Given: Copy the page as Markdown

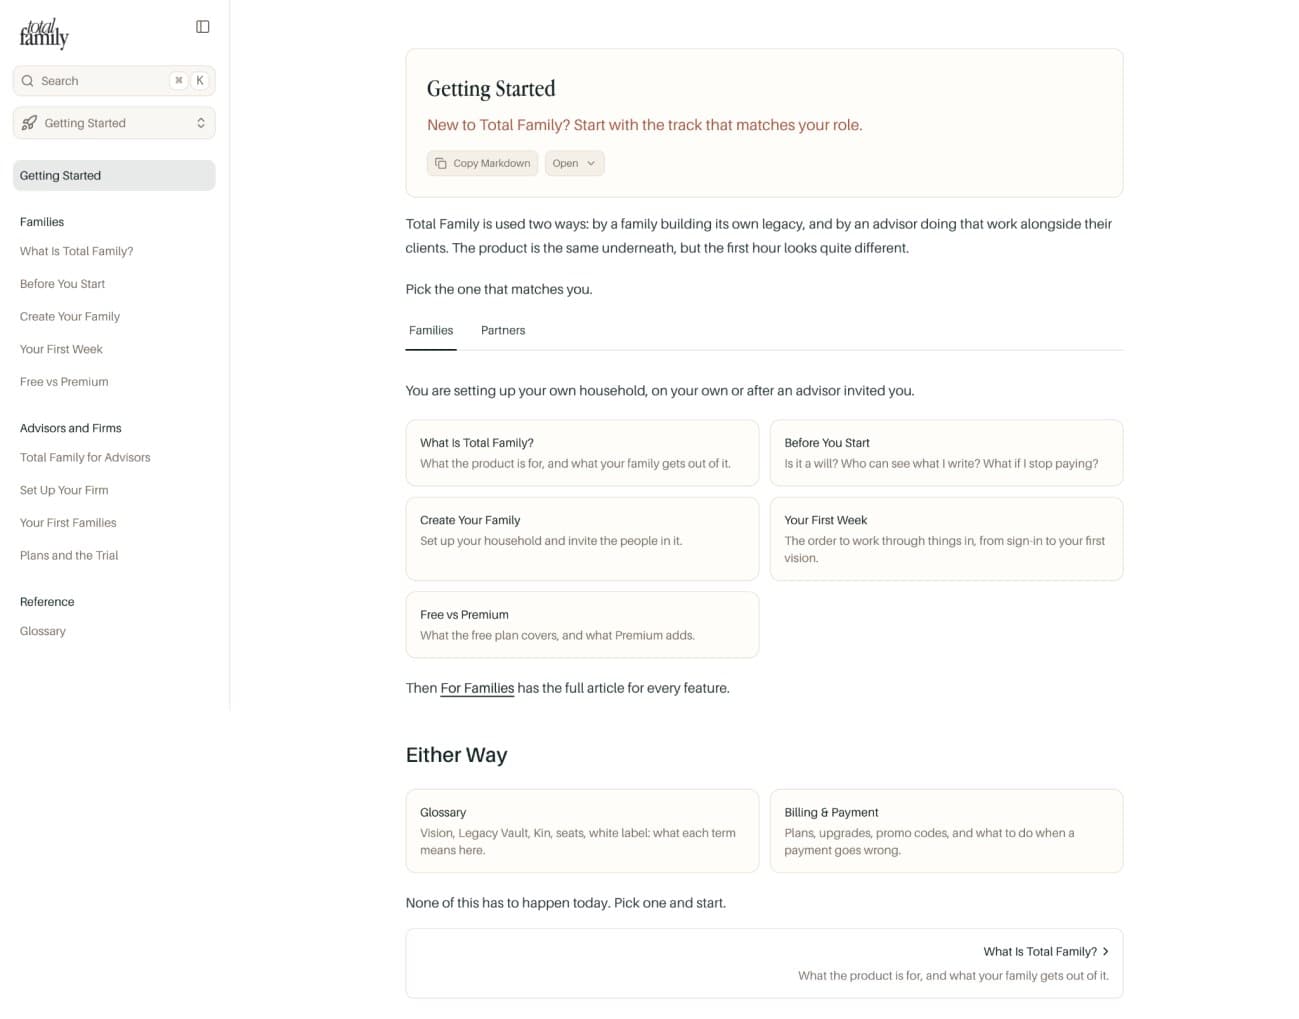Looking at the screenshot, I should click(x=482, y=163).
